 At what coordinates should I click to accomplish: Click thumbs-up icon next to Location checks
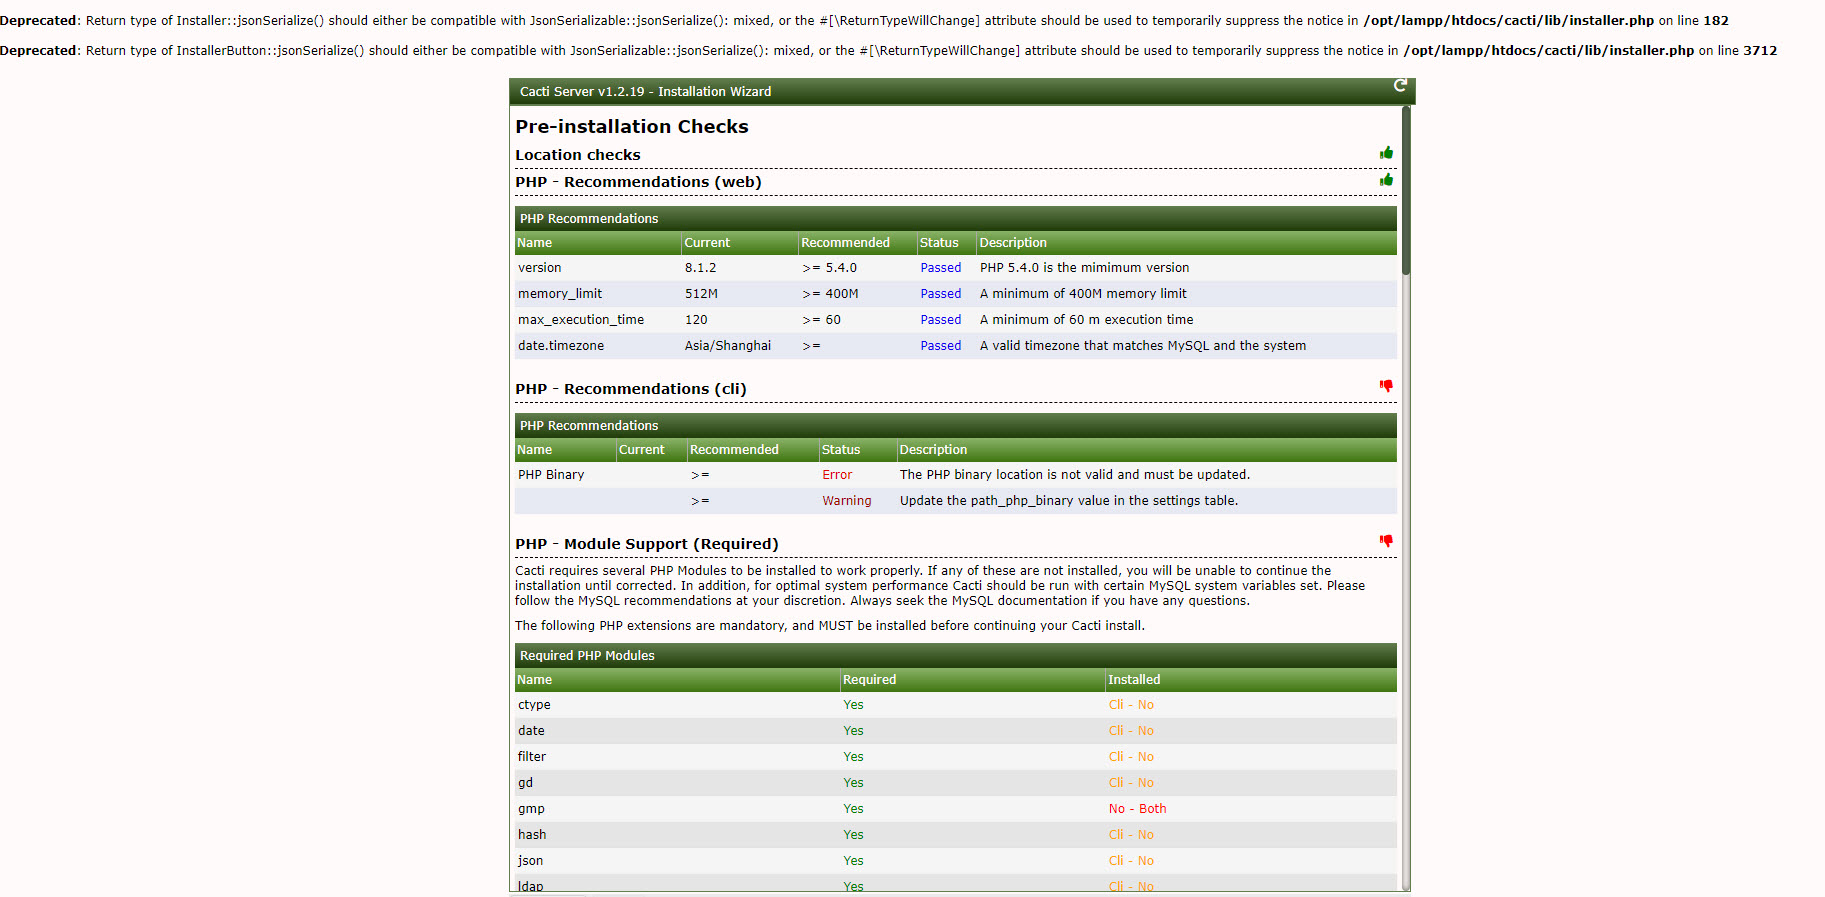point(1386,153)
